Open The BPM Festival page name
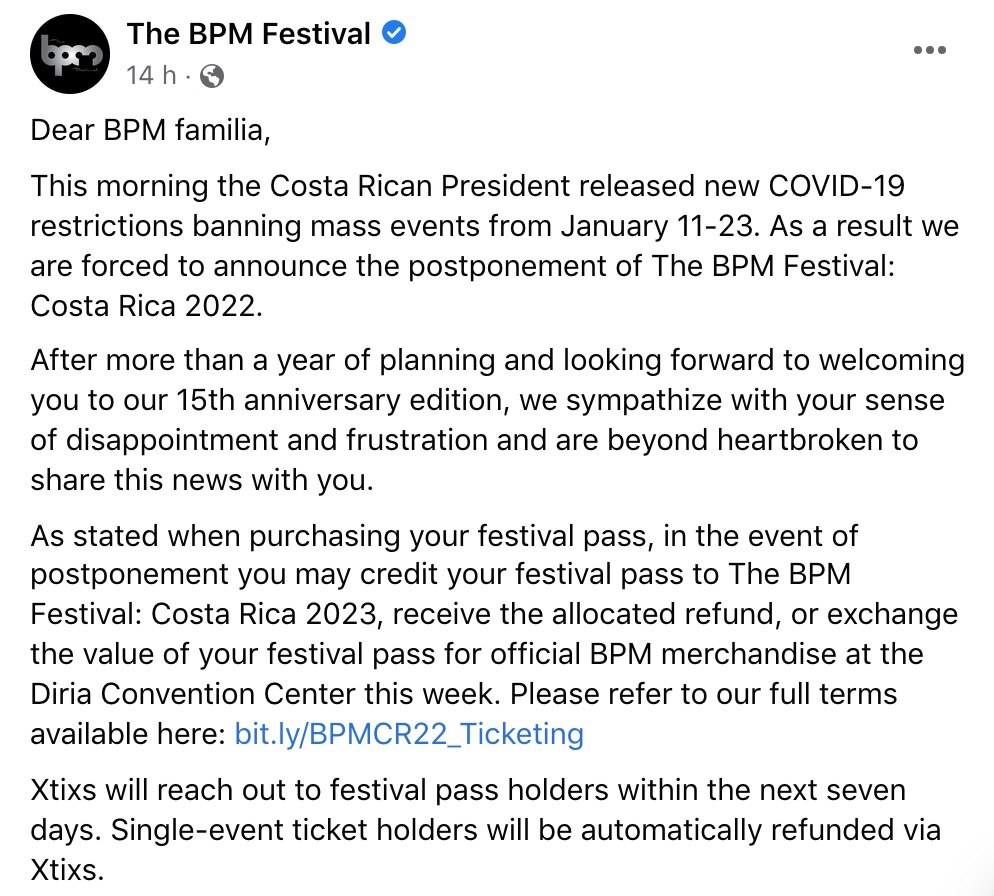 [248, 34]
